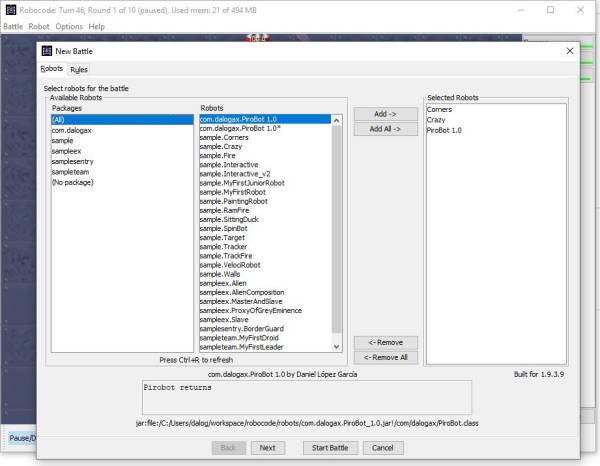Screen dimensions: 600x466
Task: Open the Battle menu
Action: (13, 26)
